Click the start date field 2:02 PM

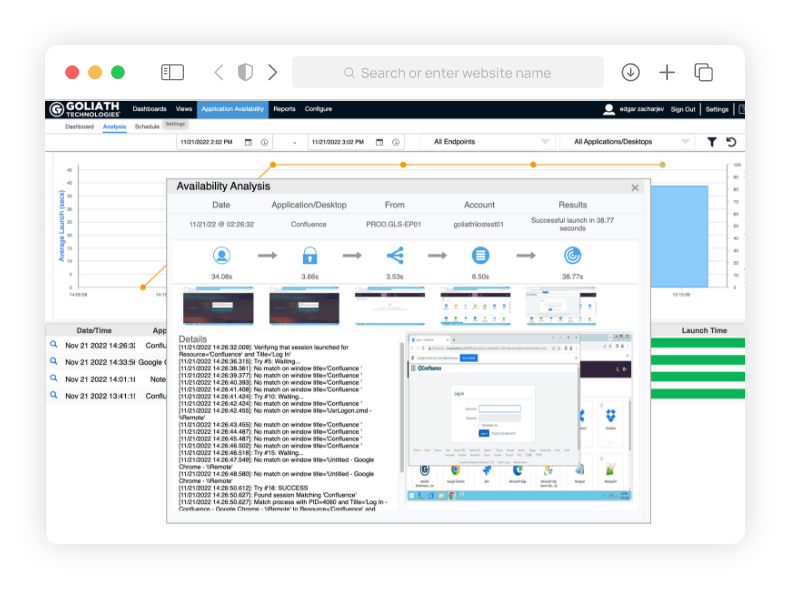click(207, 142)
